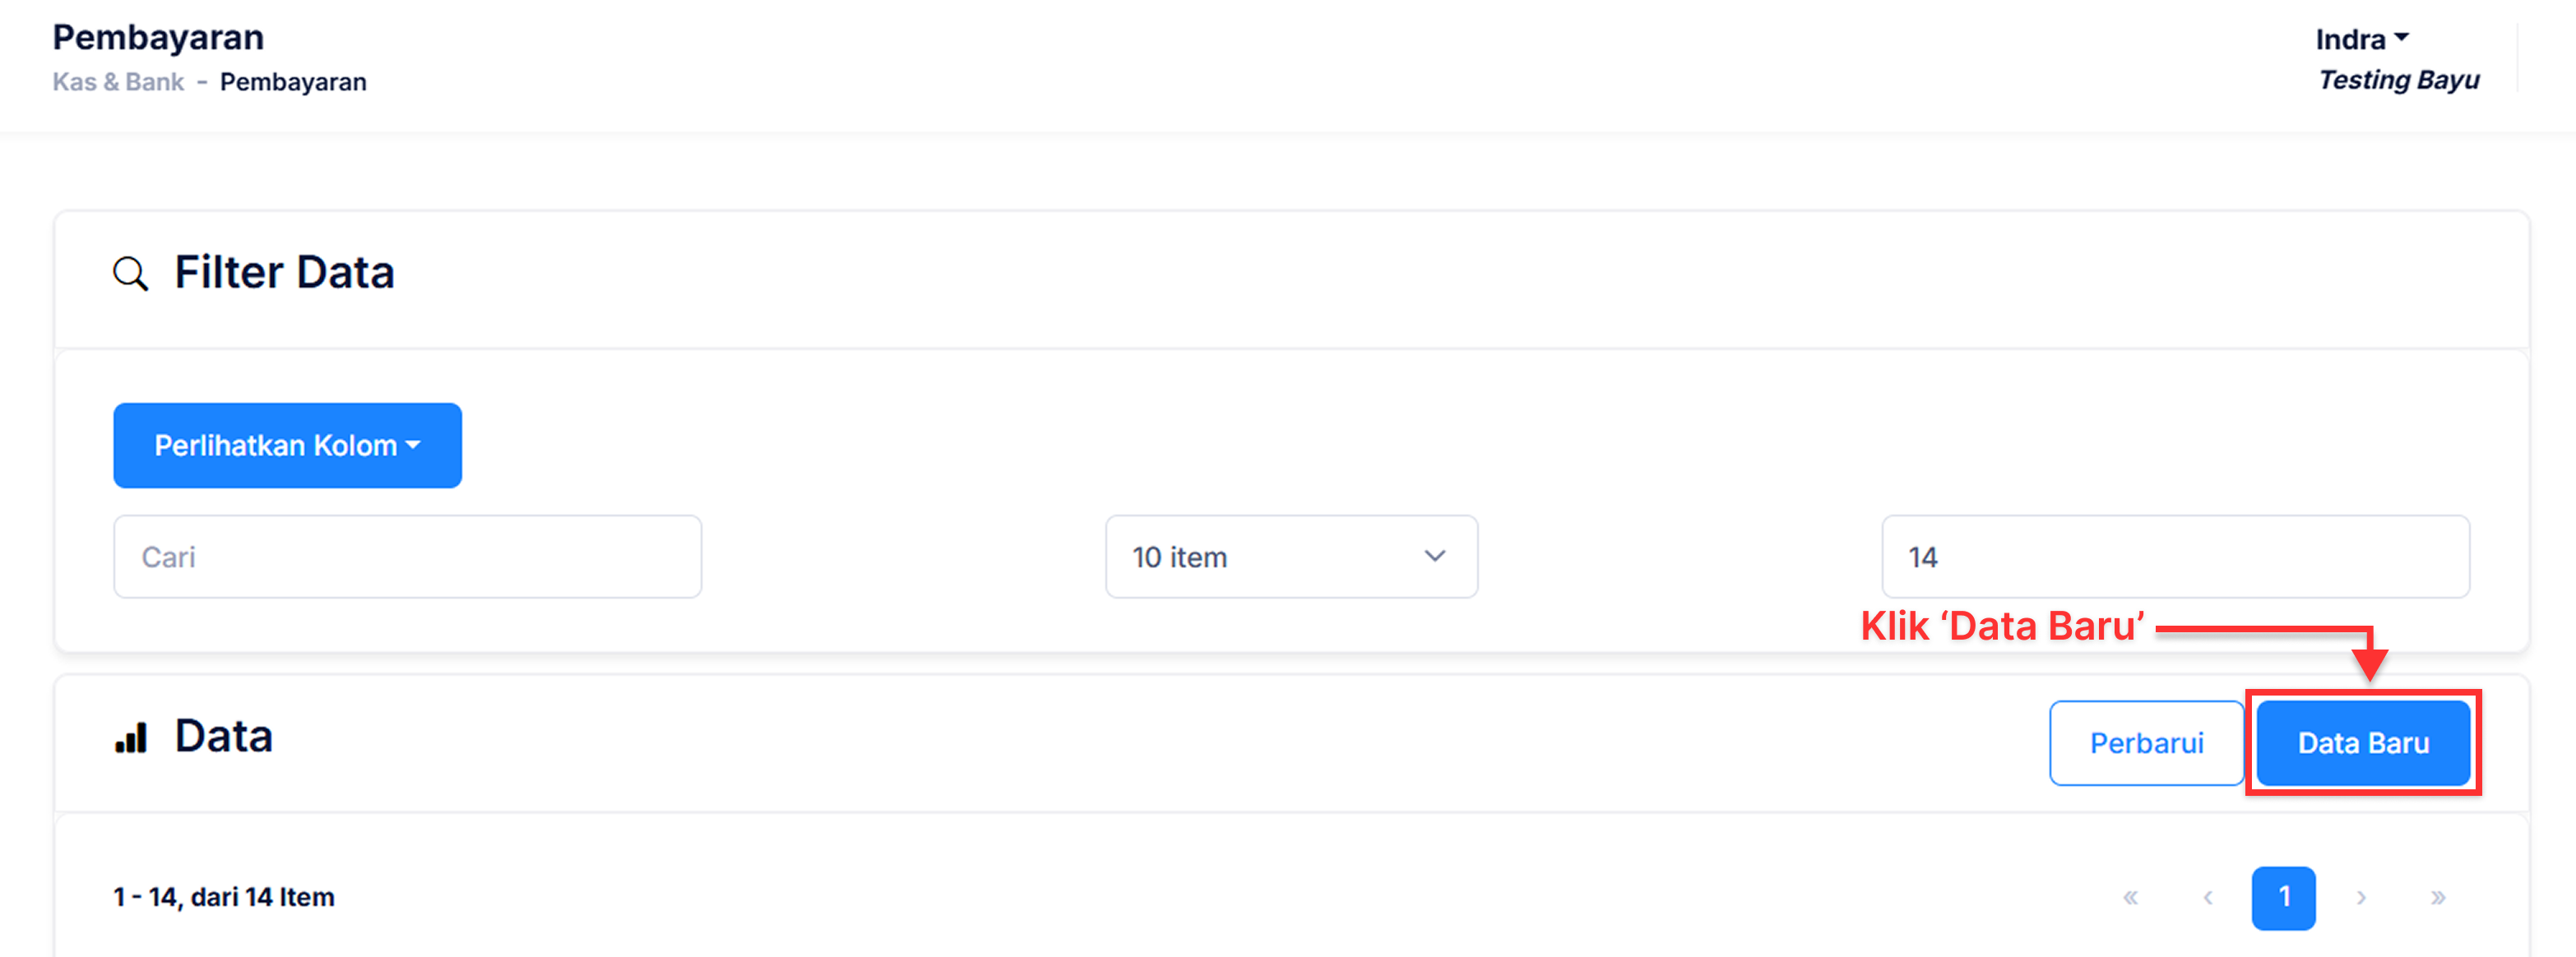Viewport: 2576px width, 957px height.
Task: Focus the Cari search field
Action: (x=407, y=557)
